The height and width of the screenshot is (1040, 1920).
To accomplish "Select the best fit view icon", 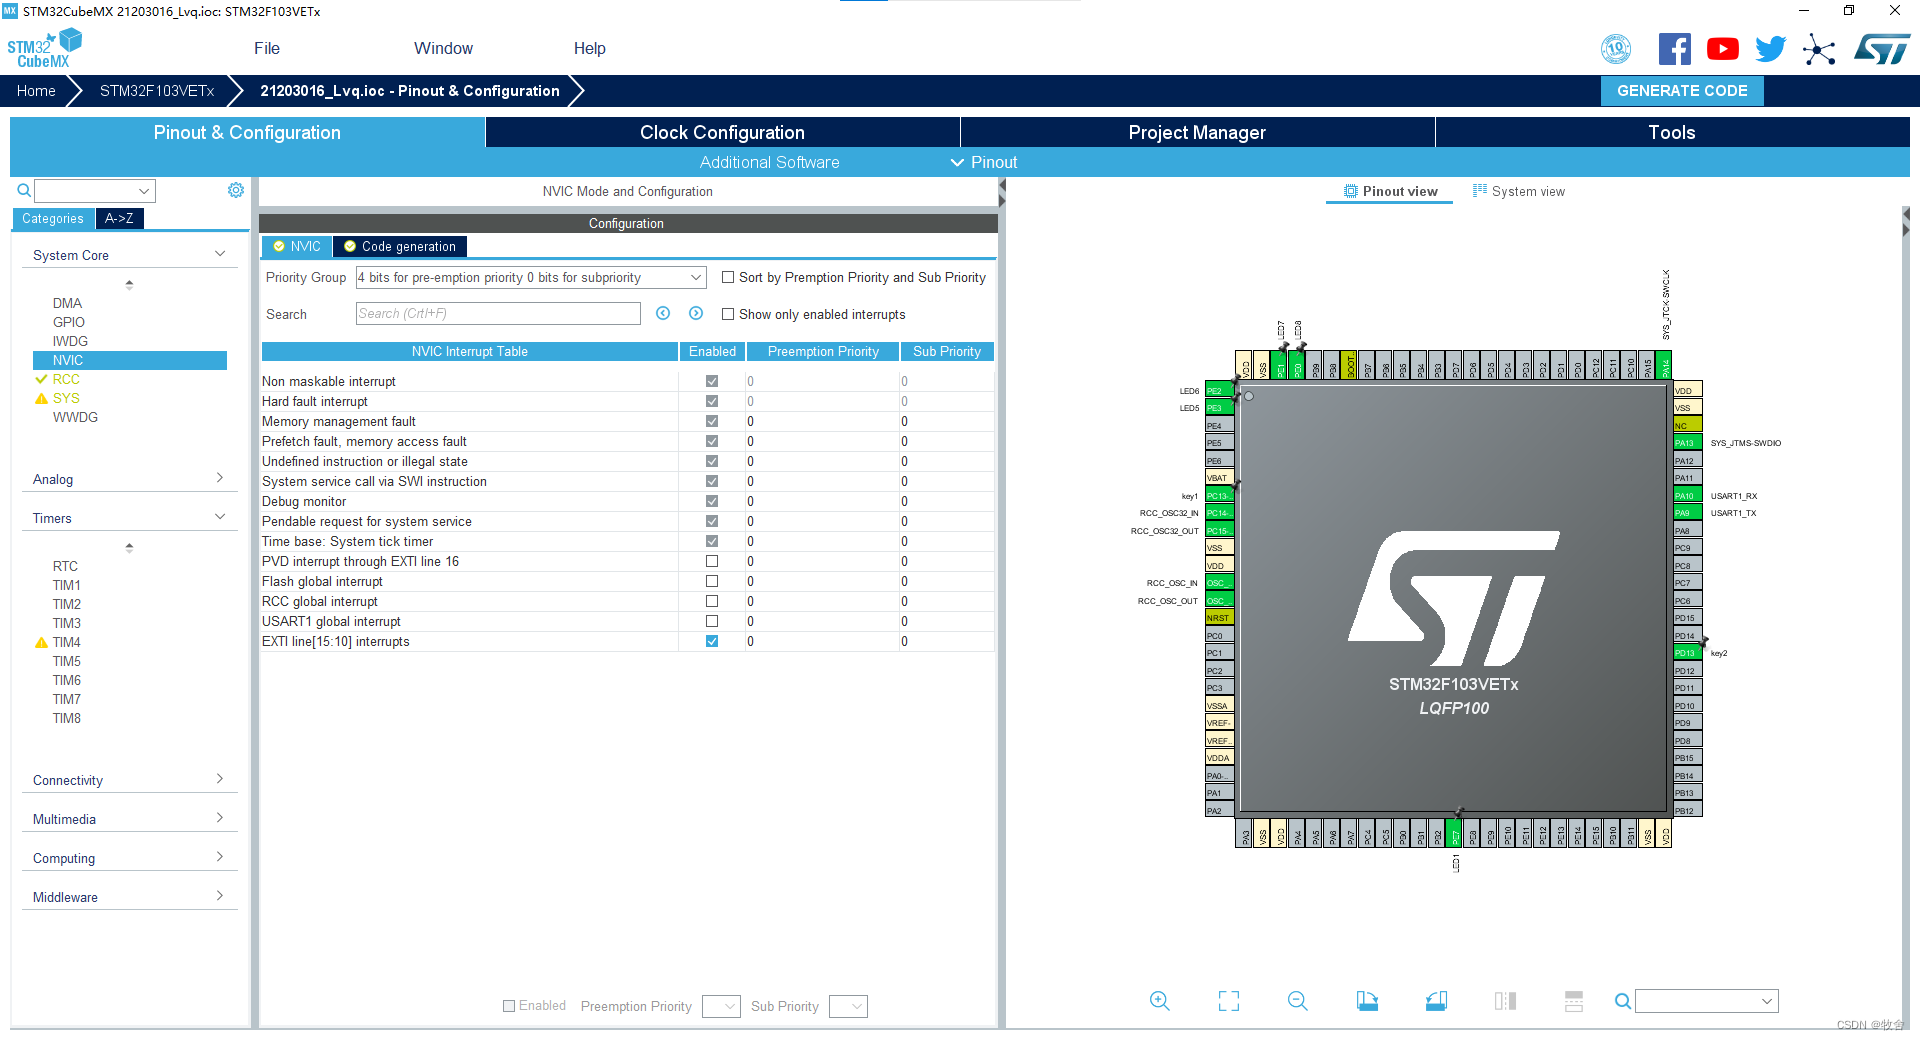I will point(1229,1001).
